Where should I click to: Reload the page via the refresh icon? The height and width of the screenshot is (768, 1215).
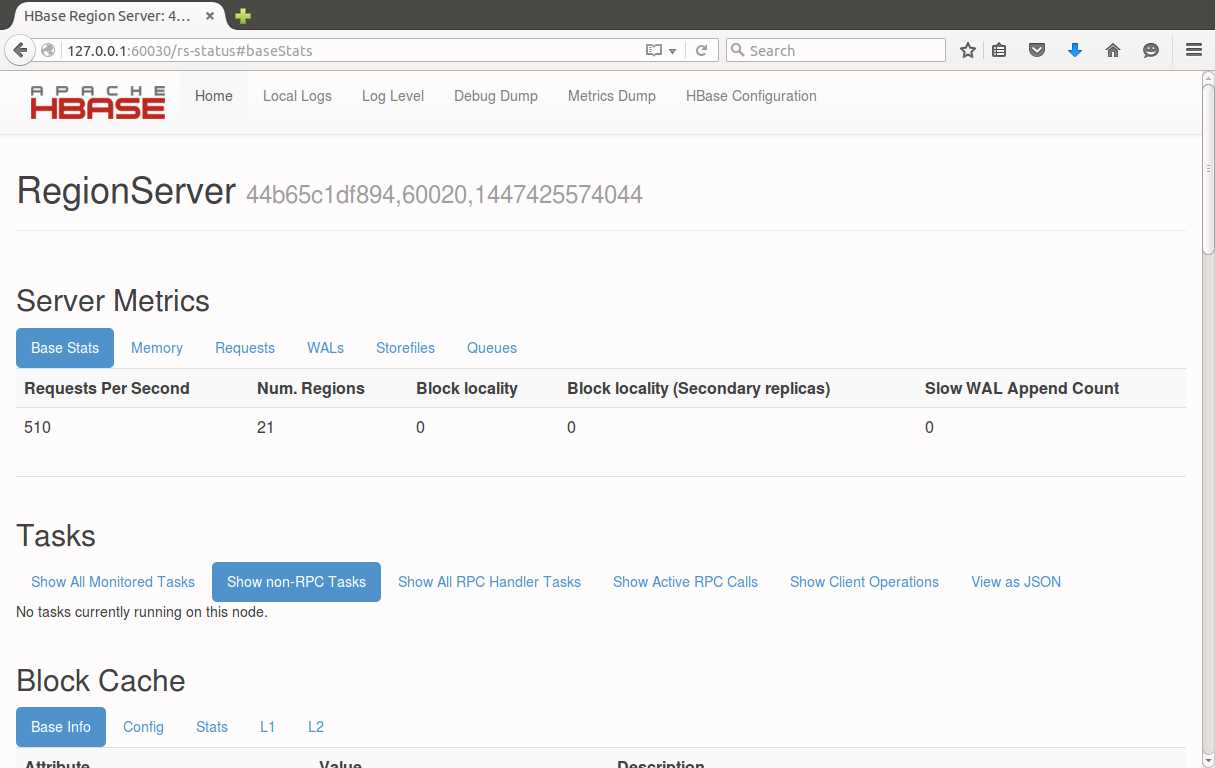[x=700, y=49]
